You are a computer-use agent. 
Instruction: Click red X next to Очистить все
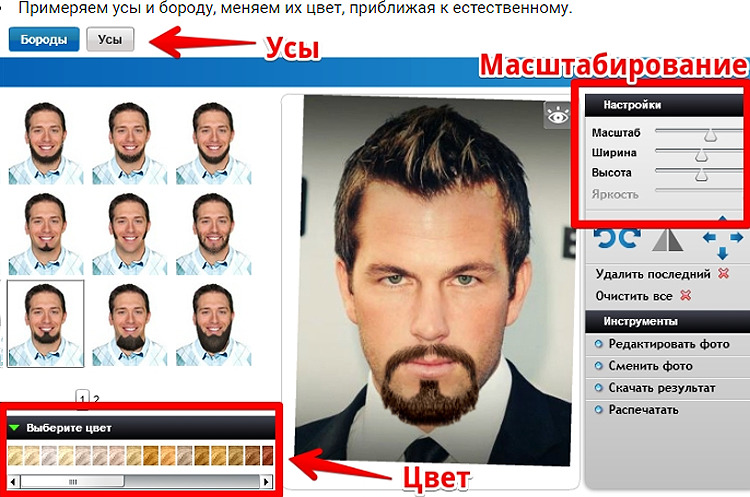685,296
